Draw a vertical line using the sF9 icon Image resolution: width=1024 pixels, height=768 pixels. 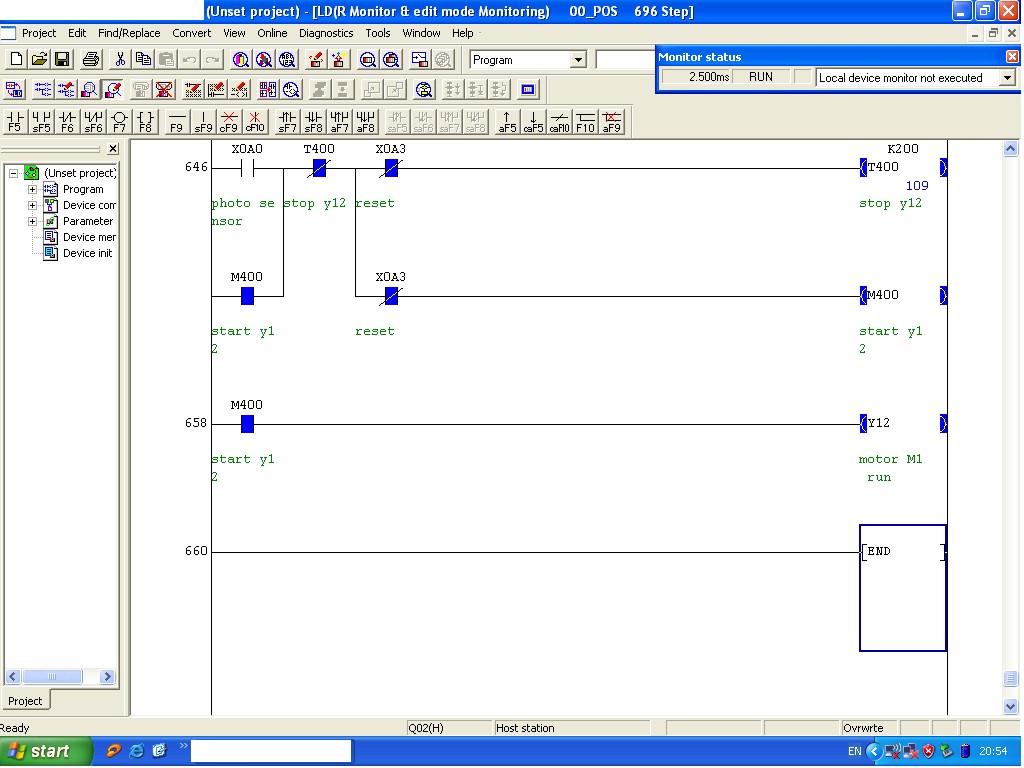click(203, 121)
